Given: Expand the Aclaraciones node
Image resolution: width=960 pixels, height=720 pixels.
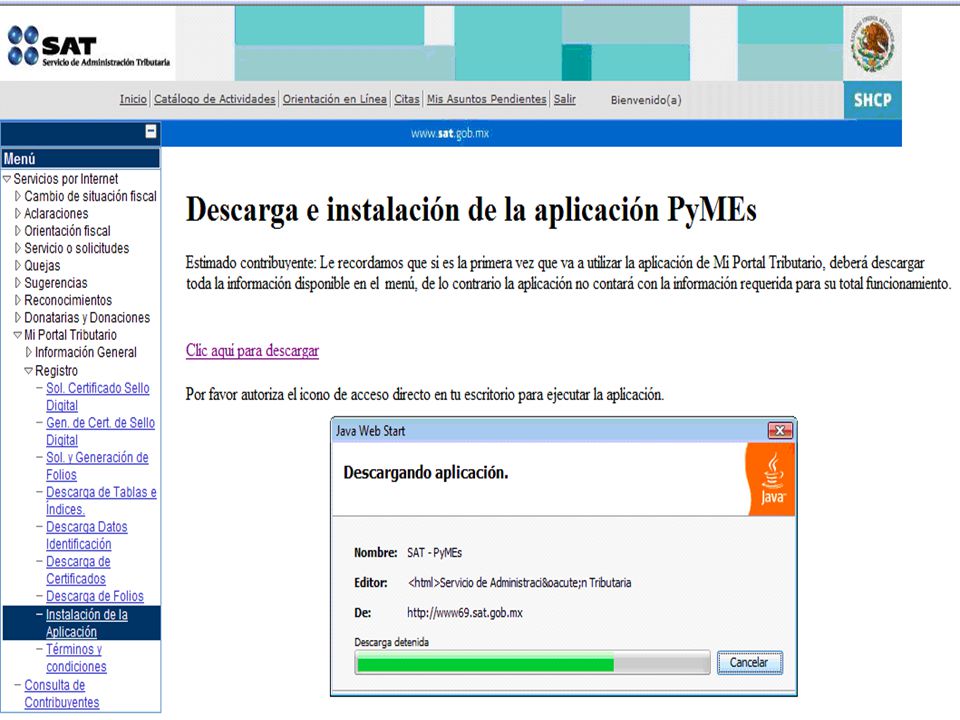Looking at the screenshot, I should (x=18, y=214).
